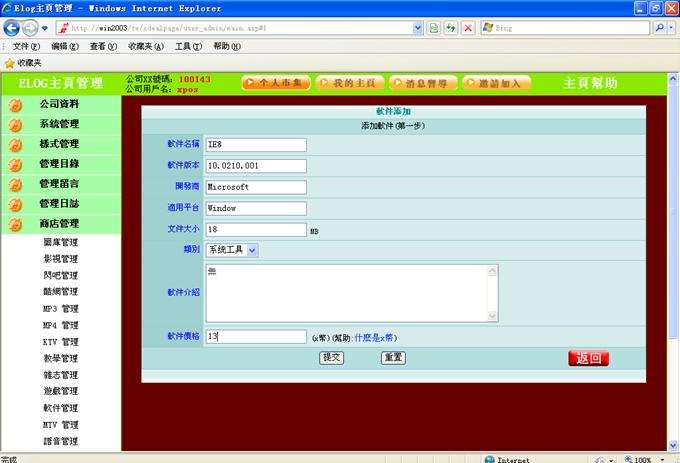Click the 個人市集 navigation button

pyautogui.click(x=276, y=83)
